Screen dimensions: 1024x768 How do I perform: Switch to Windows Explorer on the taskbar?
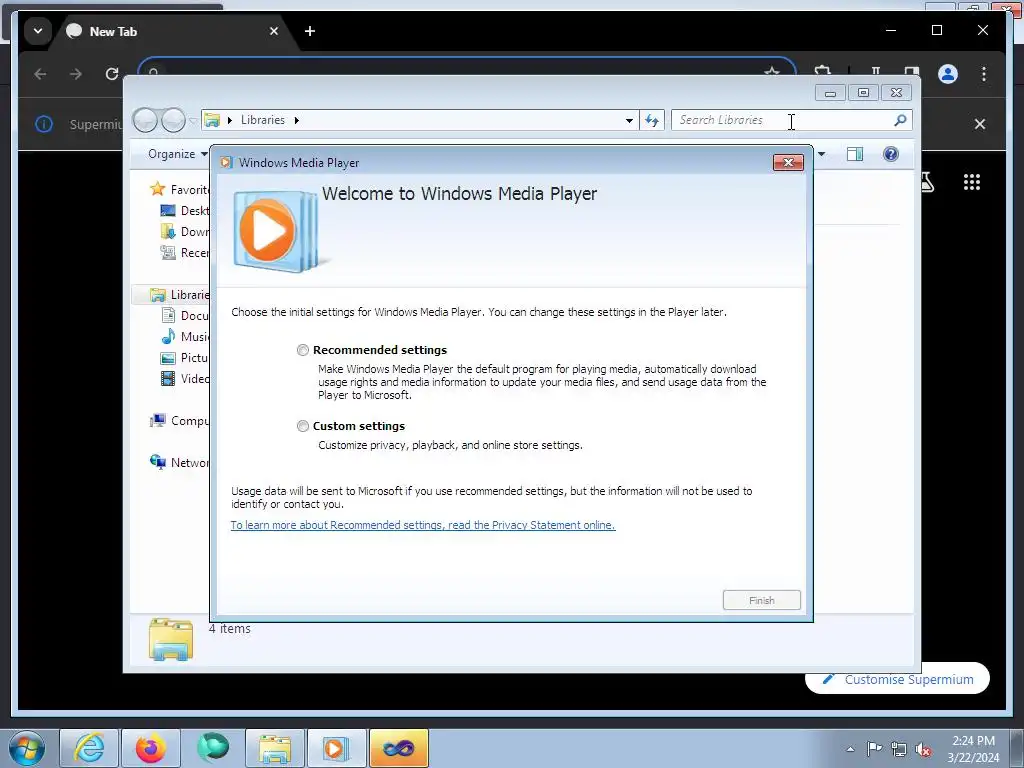[275, 748]
